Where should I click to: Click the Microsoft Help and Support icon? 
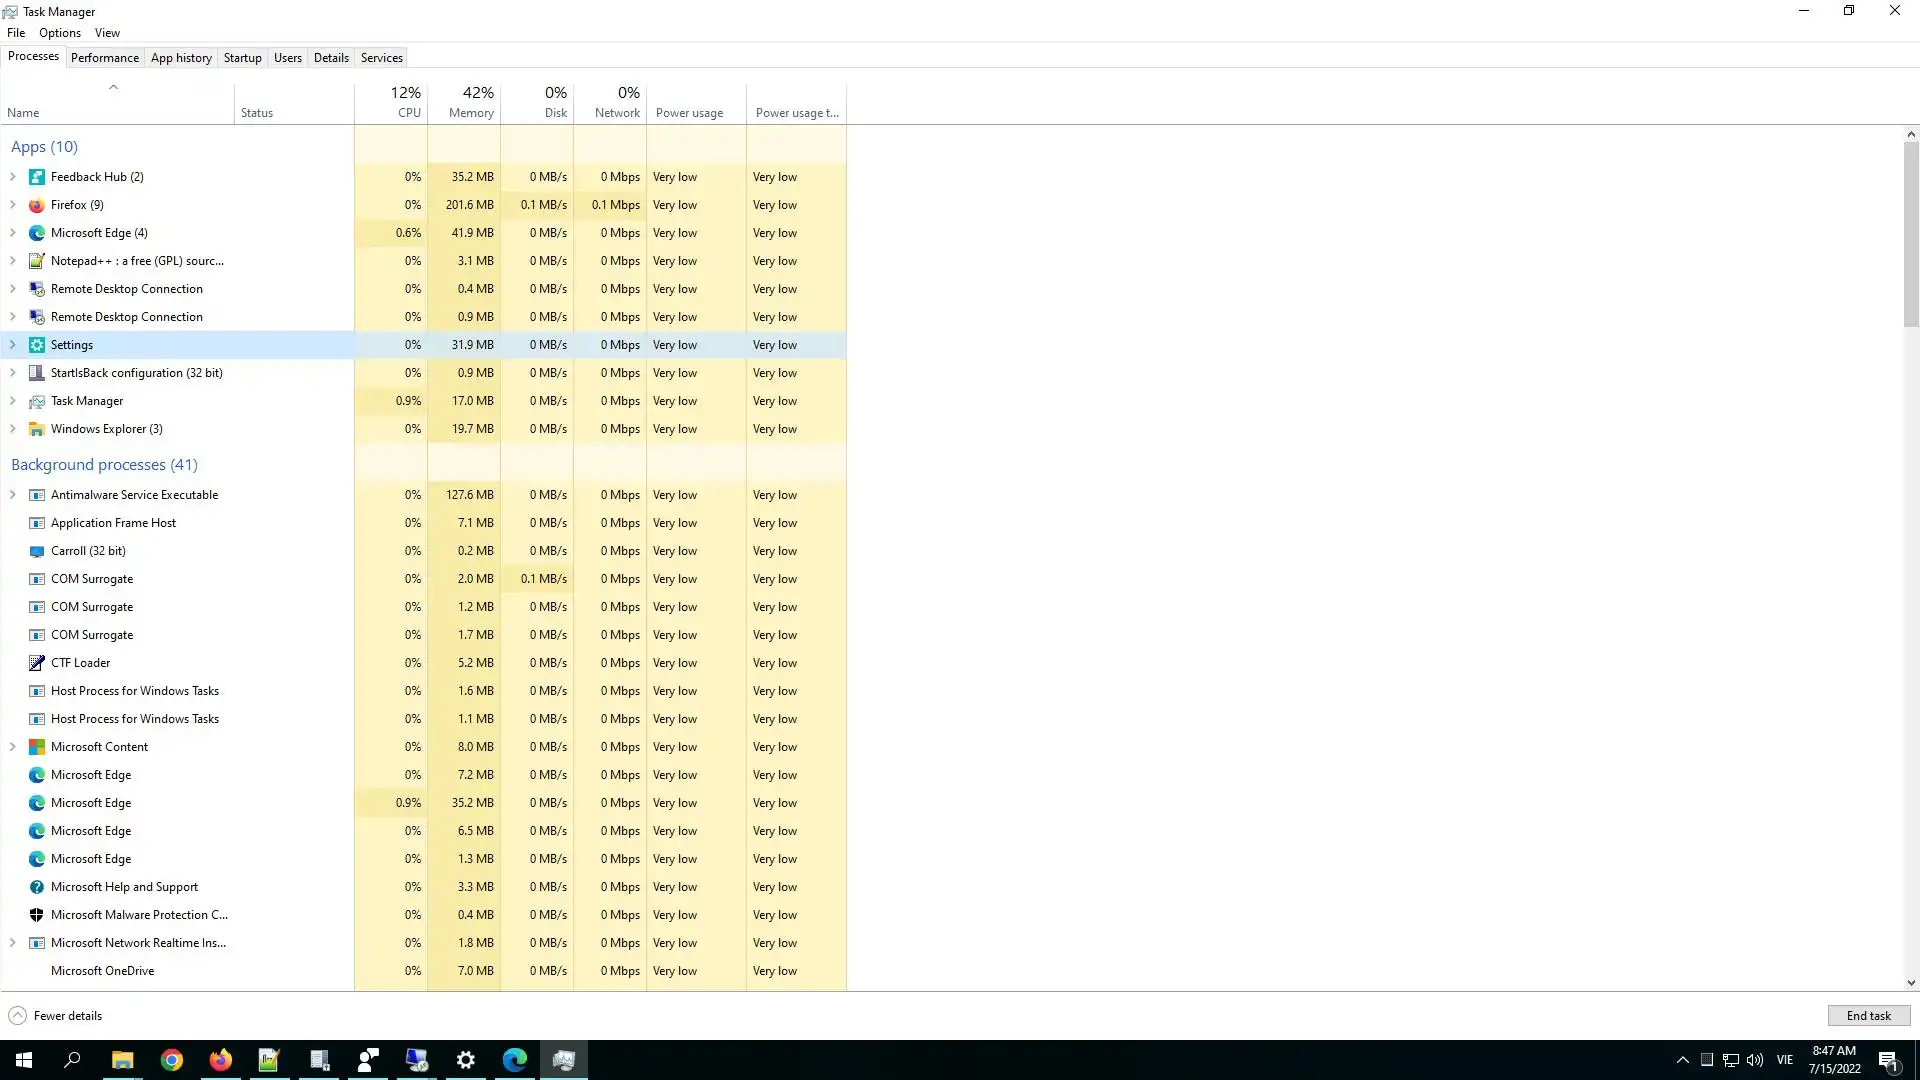(x=37, y=887)
